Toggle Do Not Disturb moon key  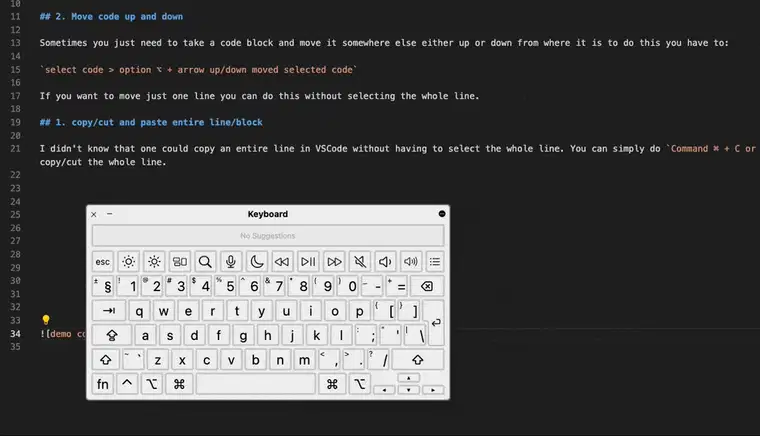256,262
